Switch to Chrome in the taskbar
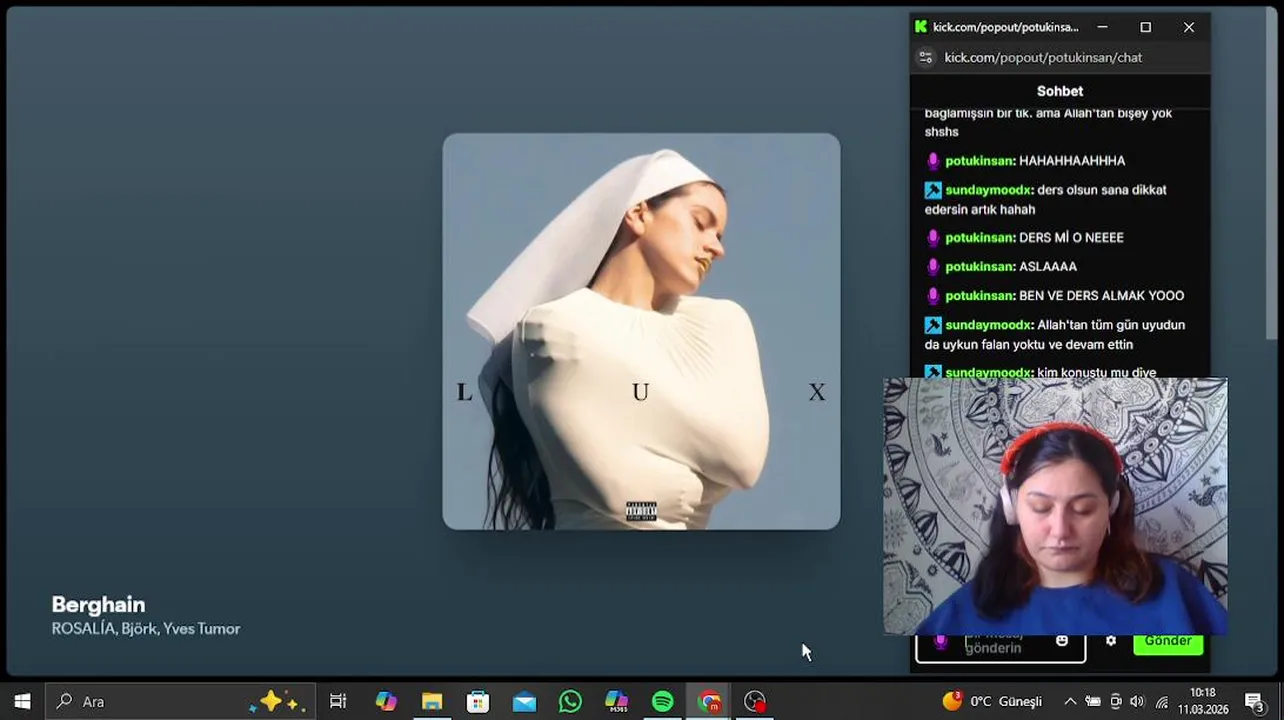Viewport: 1284px width, 720px height. click(x=709, y=702)
